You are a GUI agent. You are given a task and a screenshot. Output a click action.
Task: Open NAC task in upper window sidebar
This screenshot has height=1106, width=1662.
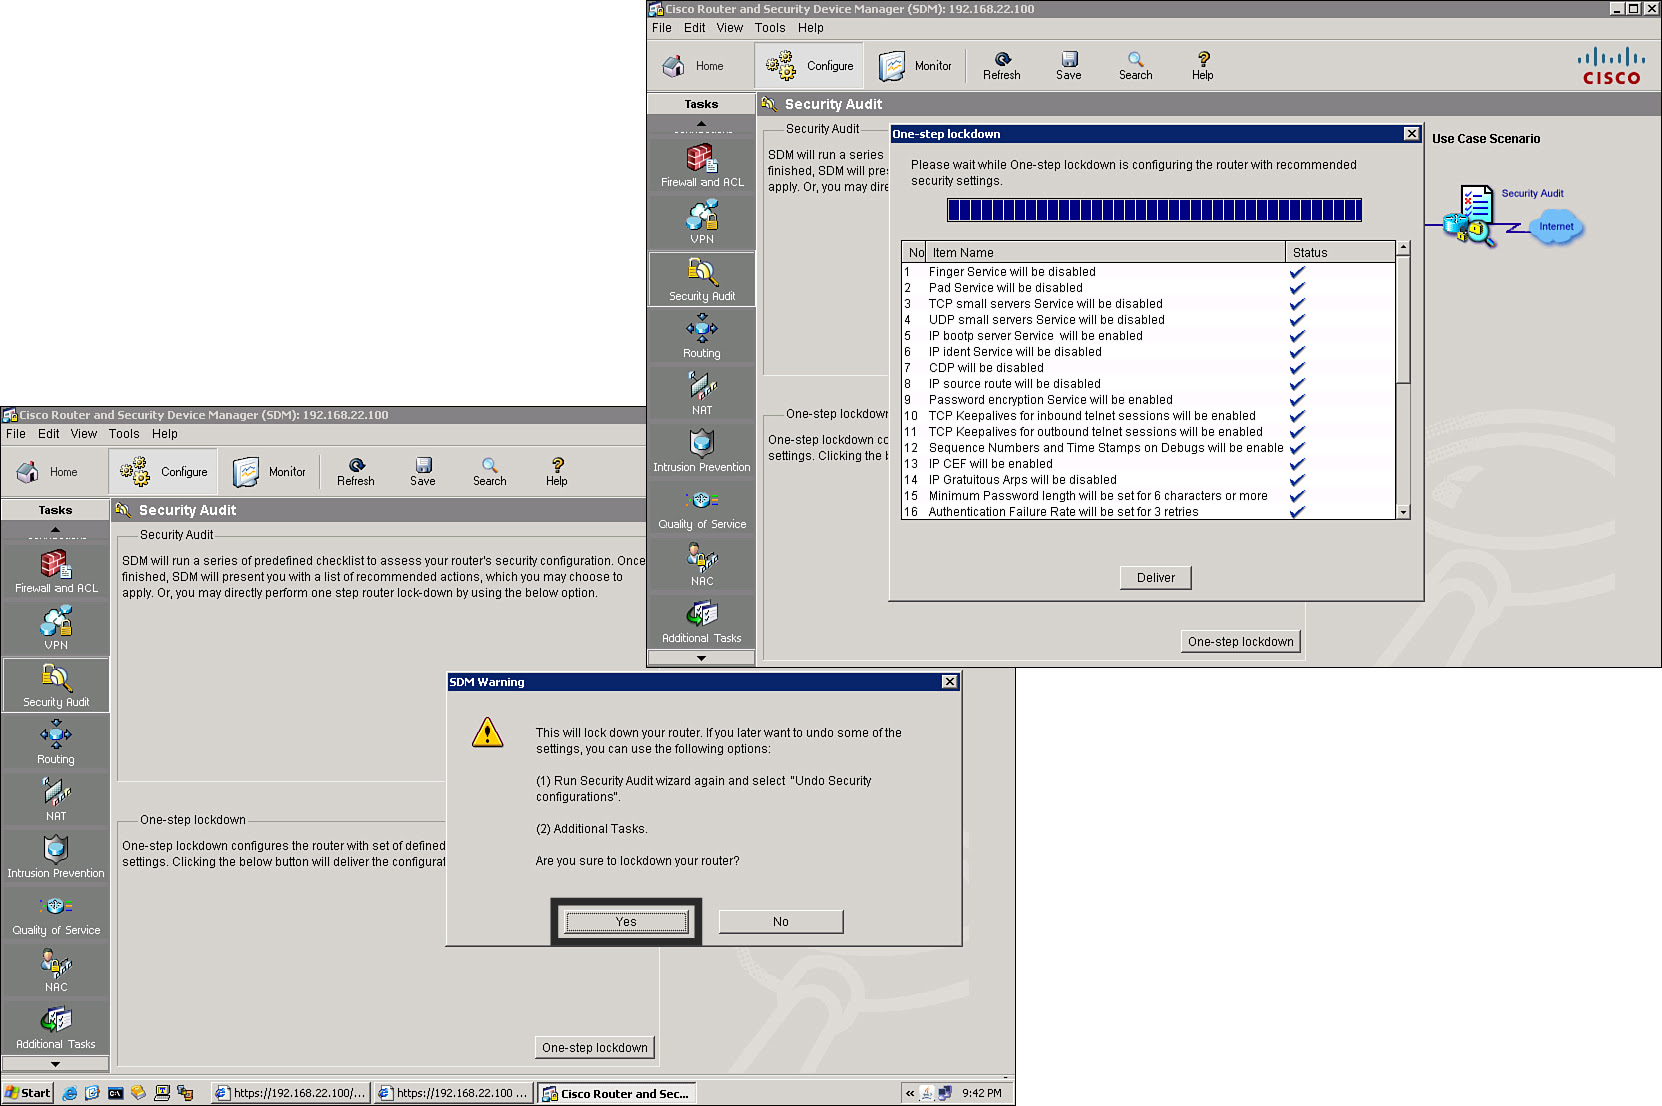pos(702,564)
